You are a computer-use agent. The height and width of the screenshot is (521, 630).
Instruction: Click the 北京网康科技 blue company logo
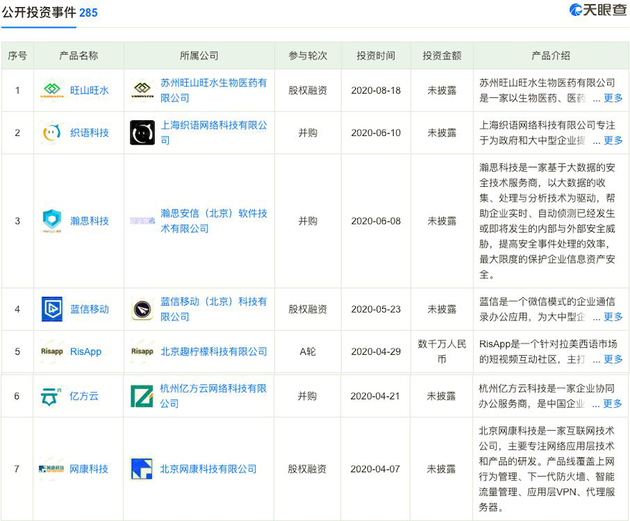[x=142, y=469]
